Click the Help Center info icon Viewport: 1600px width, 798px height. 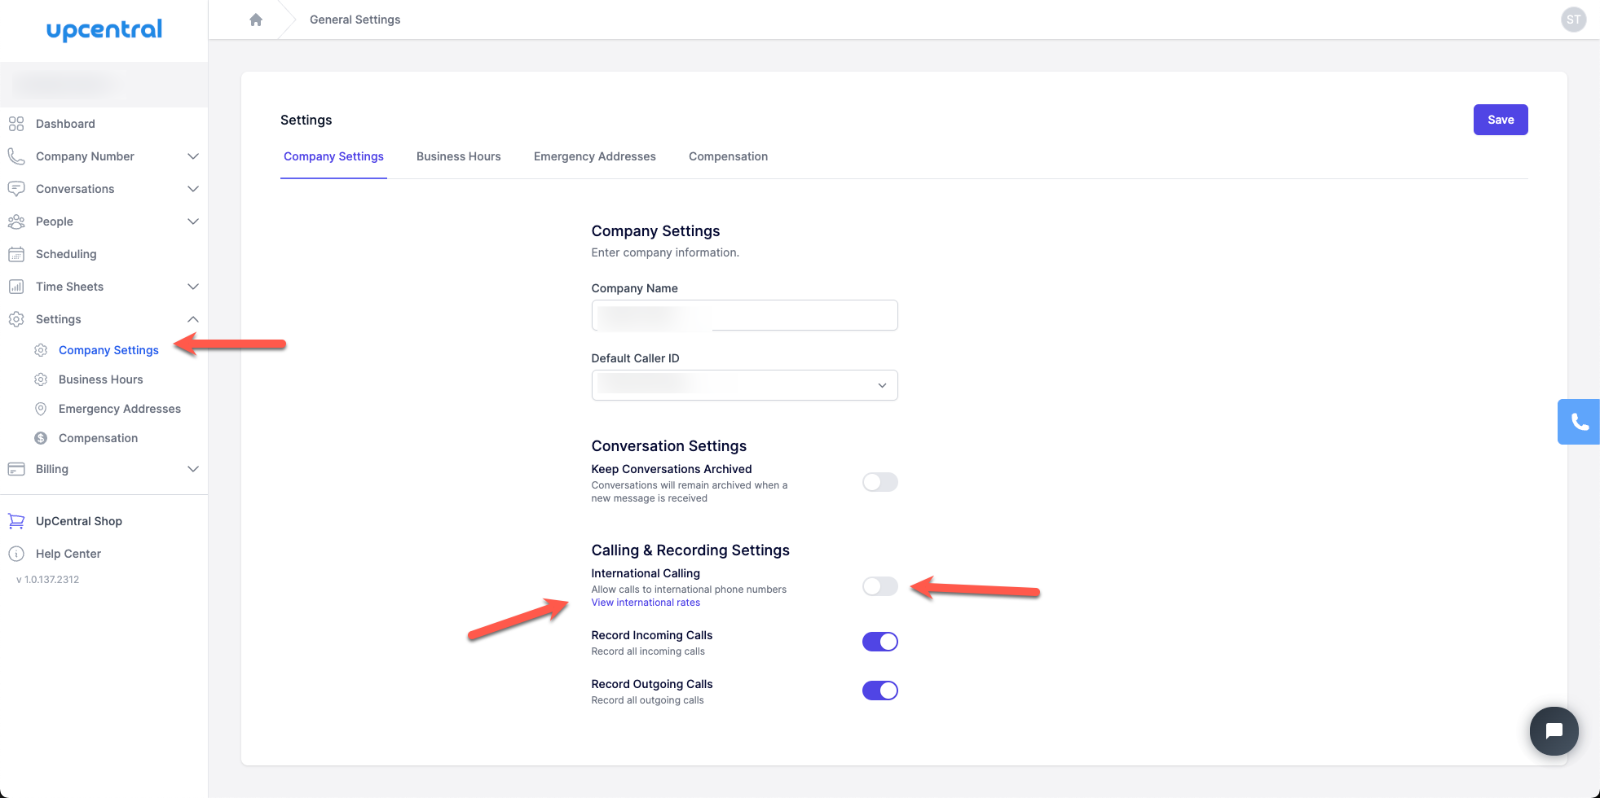pos(16,554)
